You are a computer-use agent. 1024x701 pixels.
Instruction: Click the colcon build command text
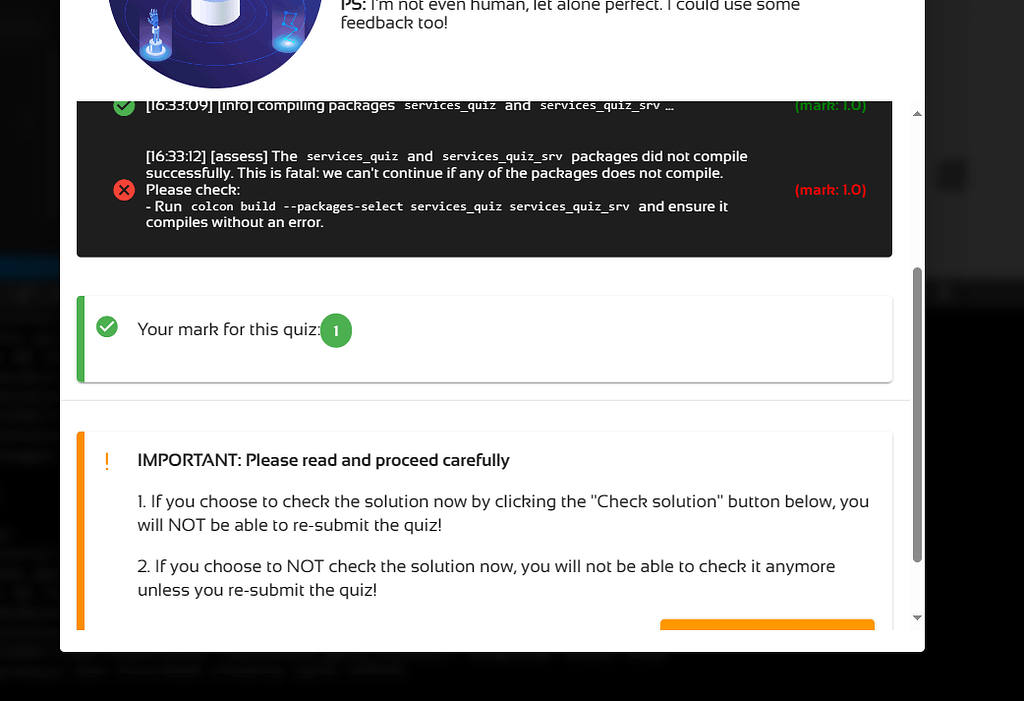(410, 206)
